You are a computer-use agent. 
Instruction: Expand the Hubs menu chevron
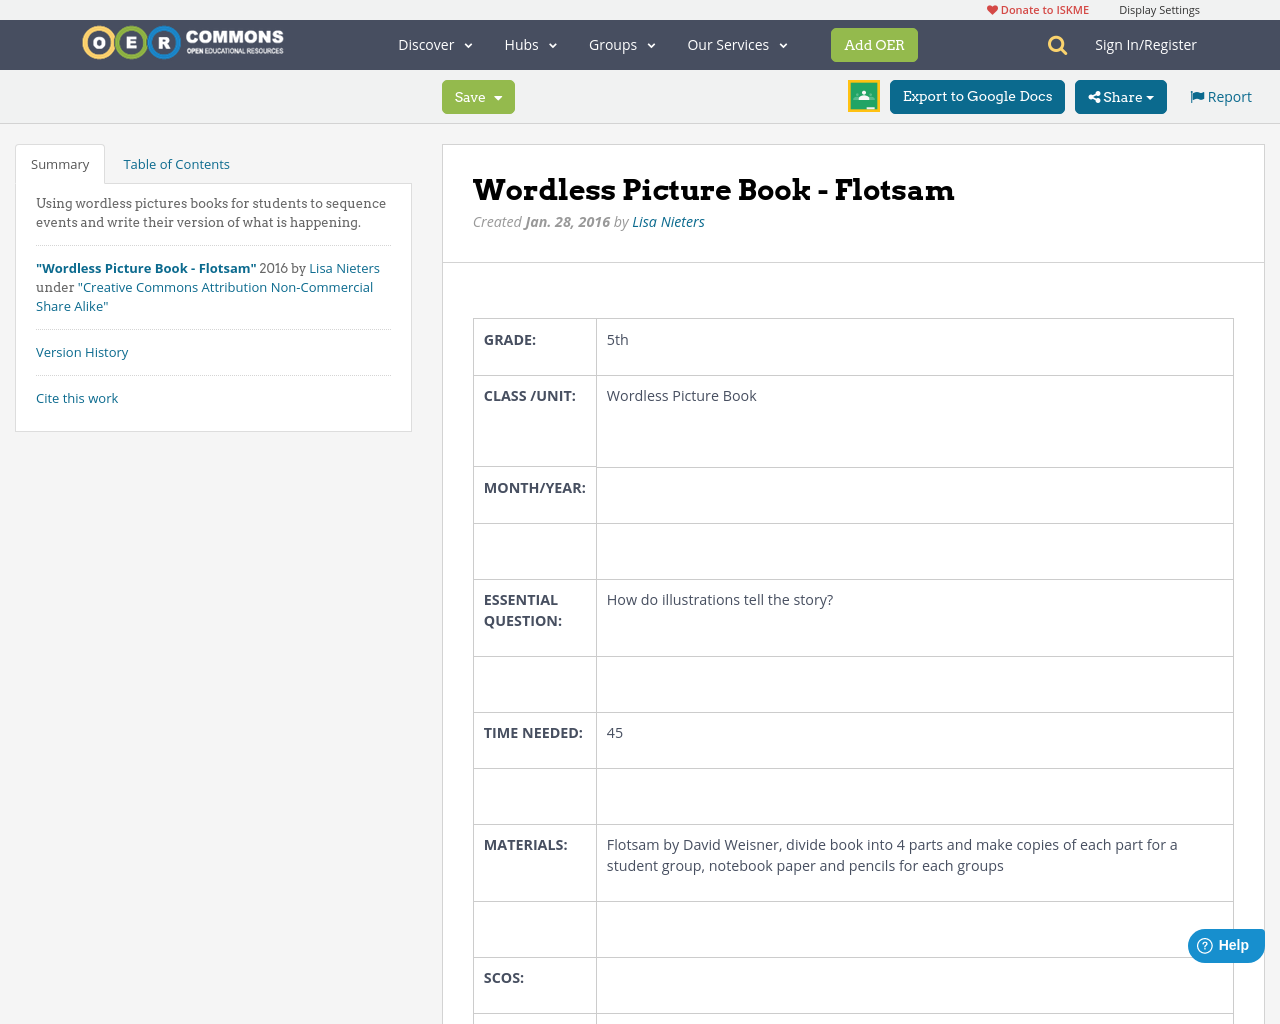(x=552, y=44)
